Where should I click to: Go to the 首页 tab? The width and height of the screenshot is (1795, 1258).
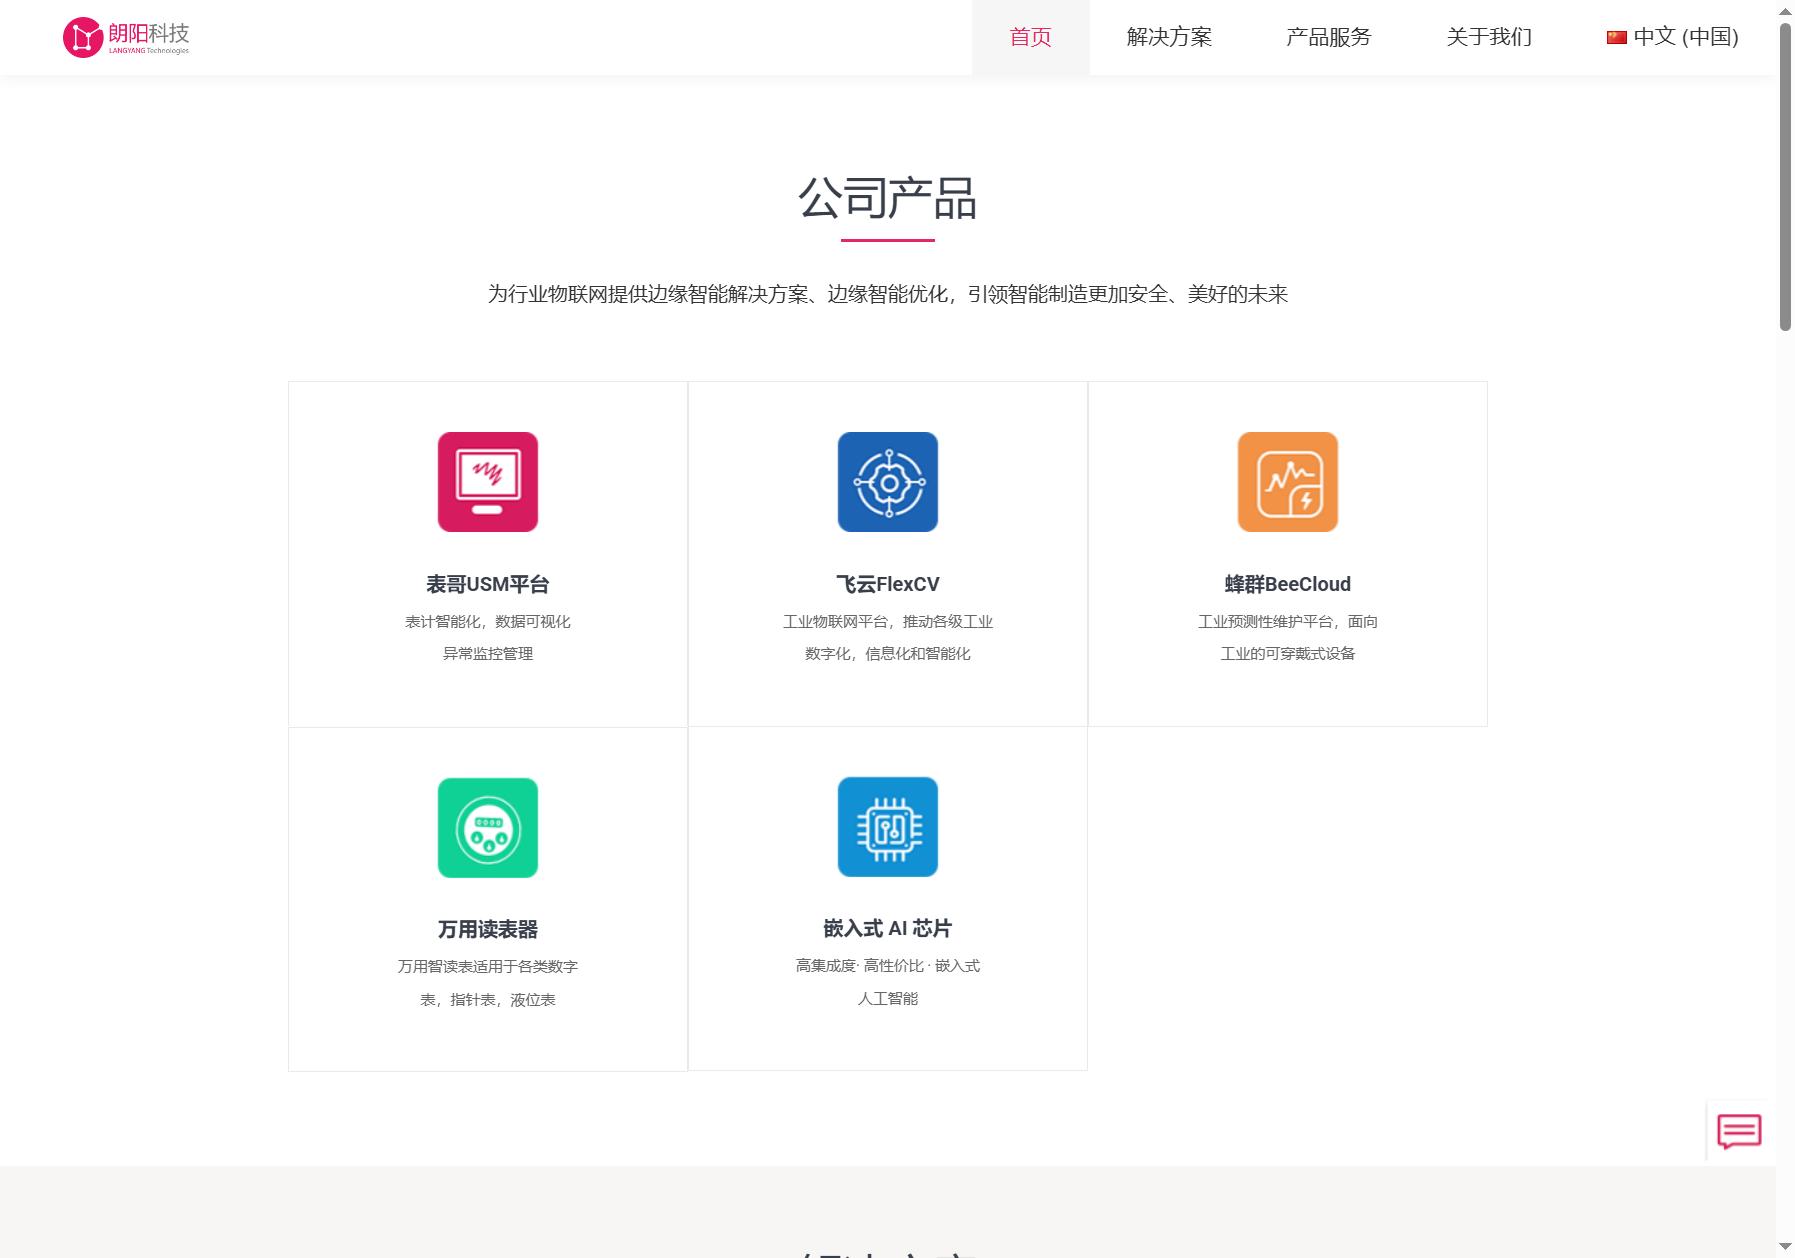1031,37
